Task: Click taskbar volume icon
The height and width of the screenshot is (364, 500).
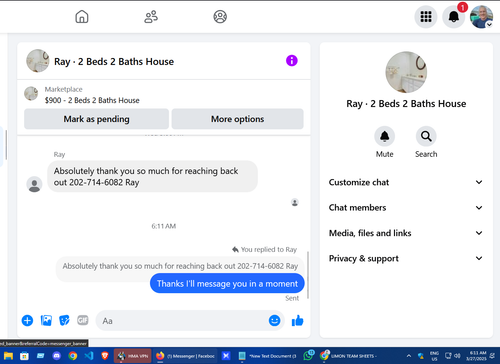Action: (x=457, y=356)
